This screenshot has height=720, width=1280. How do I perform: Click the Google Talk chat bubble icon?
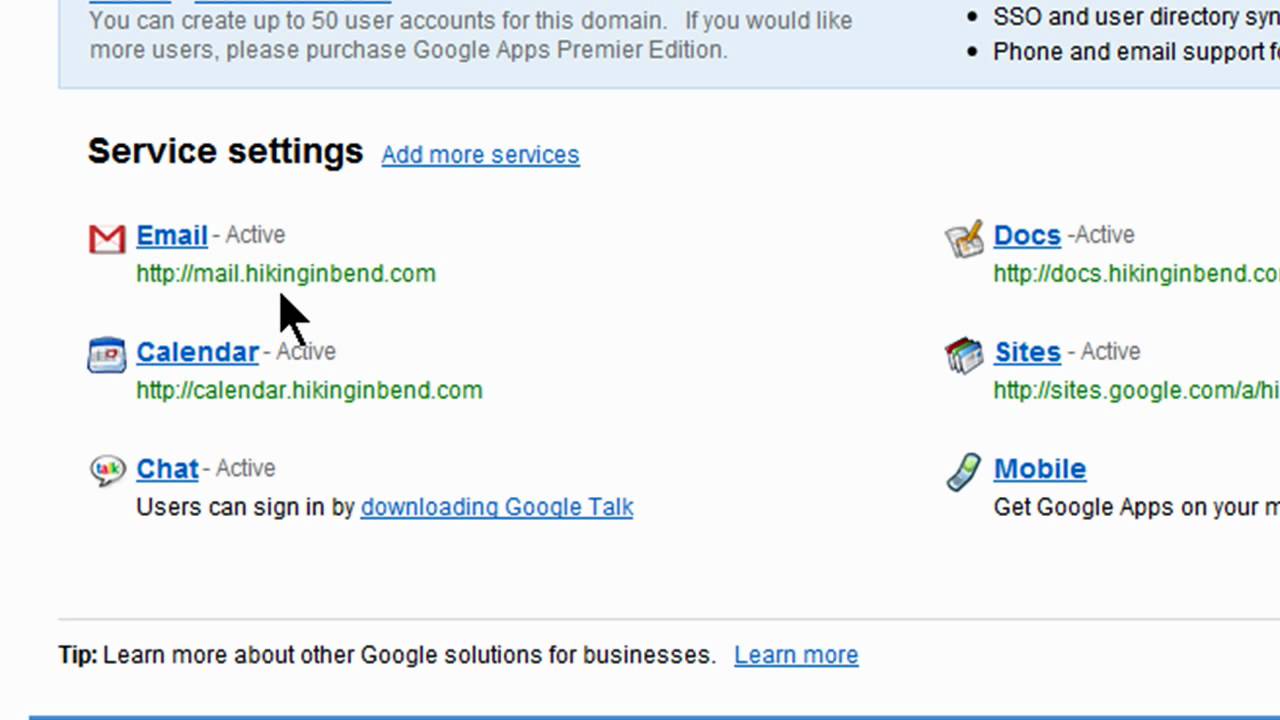pos(107,471)
